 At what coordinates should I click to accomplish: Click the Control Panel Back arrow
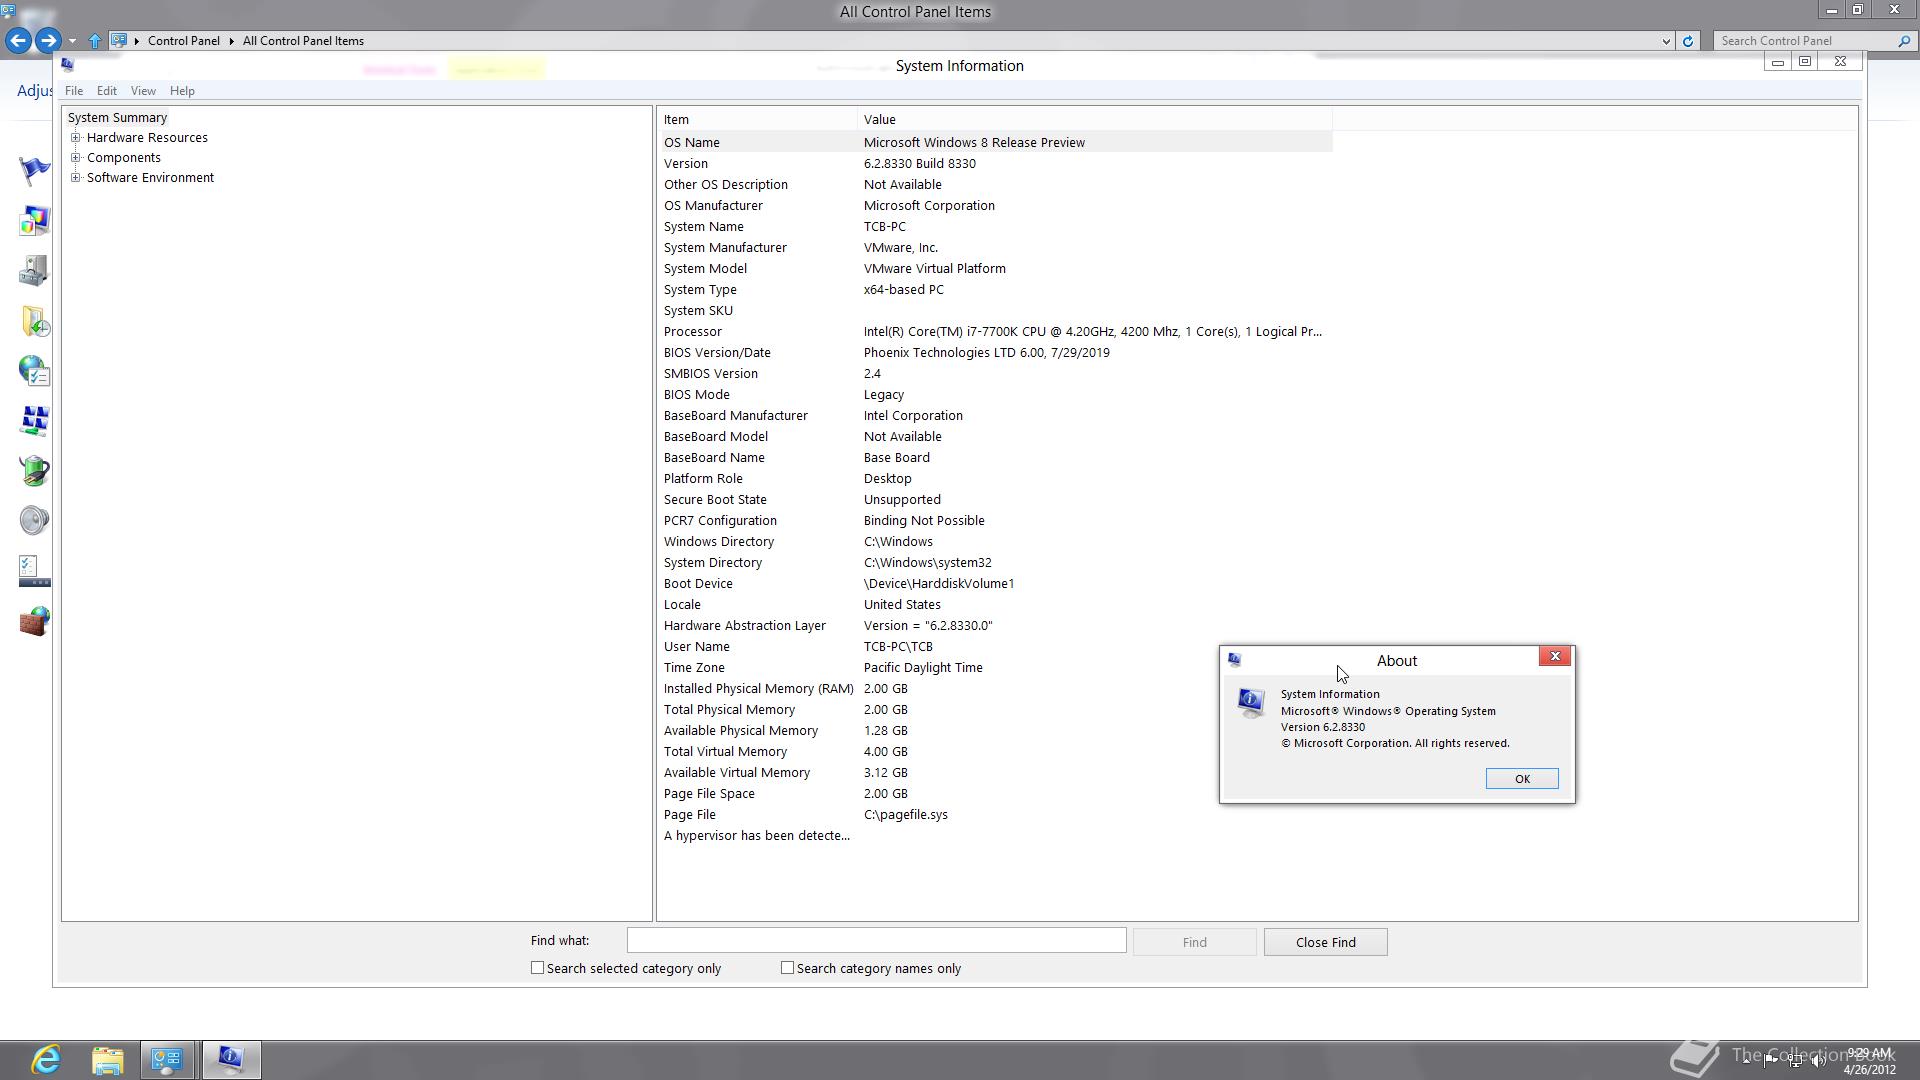coord(18,41)
